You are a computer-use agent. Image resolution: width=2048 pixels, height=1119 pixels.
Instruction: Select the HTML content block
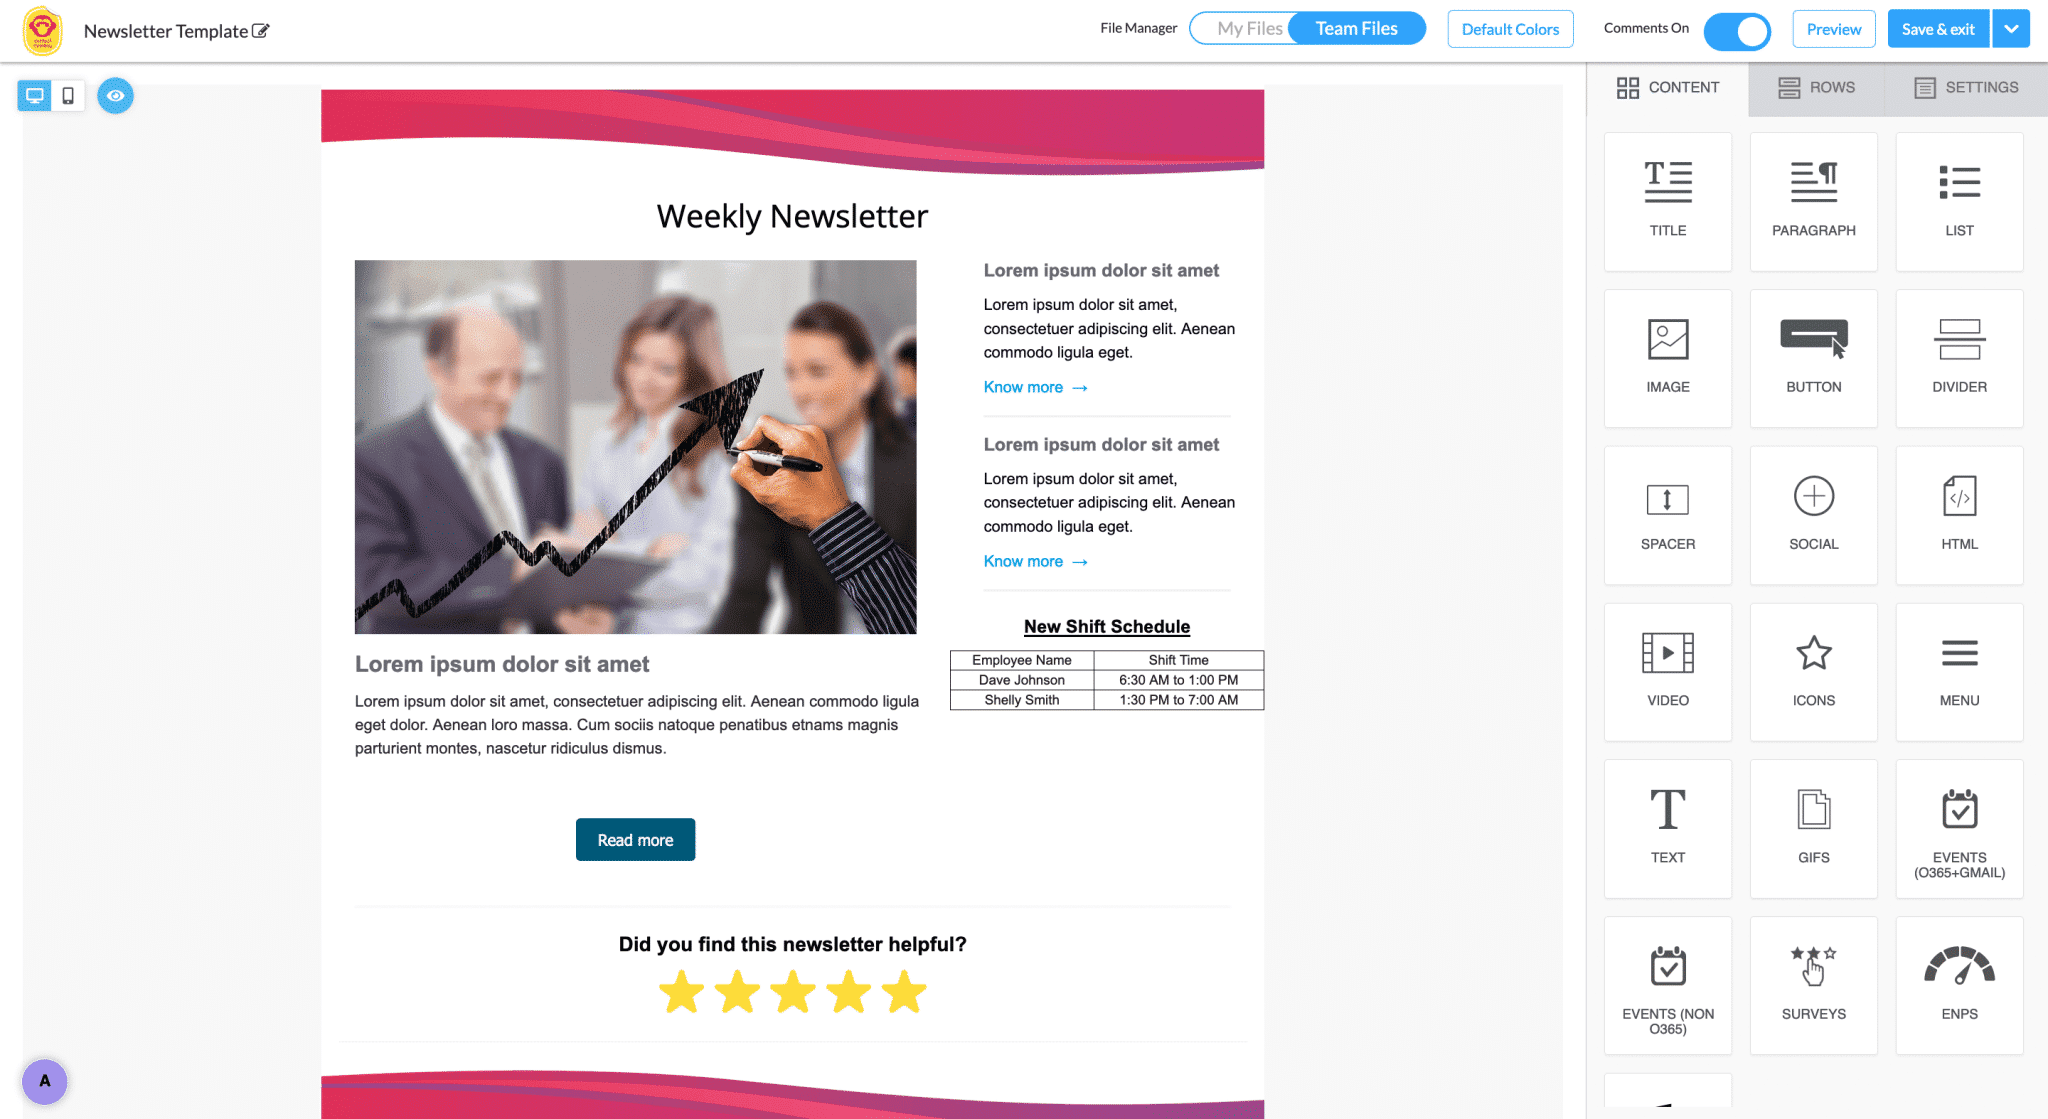[x=1958, y=510]
